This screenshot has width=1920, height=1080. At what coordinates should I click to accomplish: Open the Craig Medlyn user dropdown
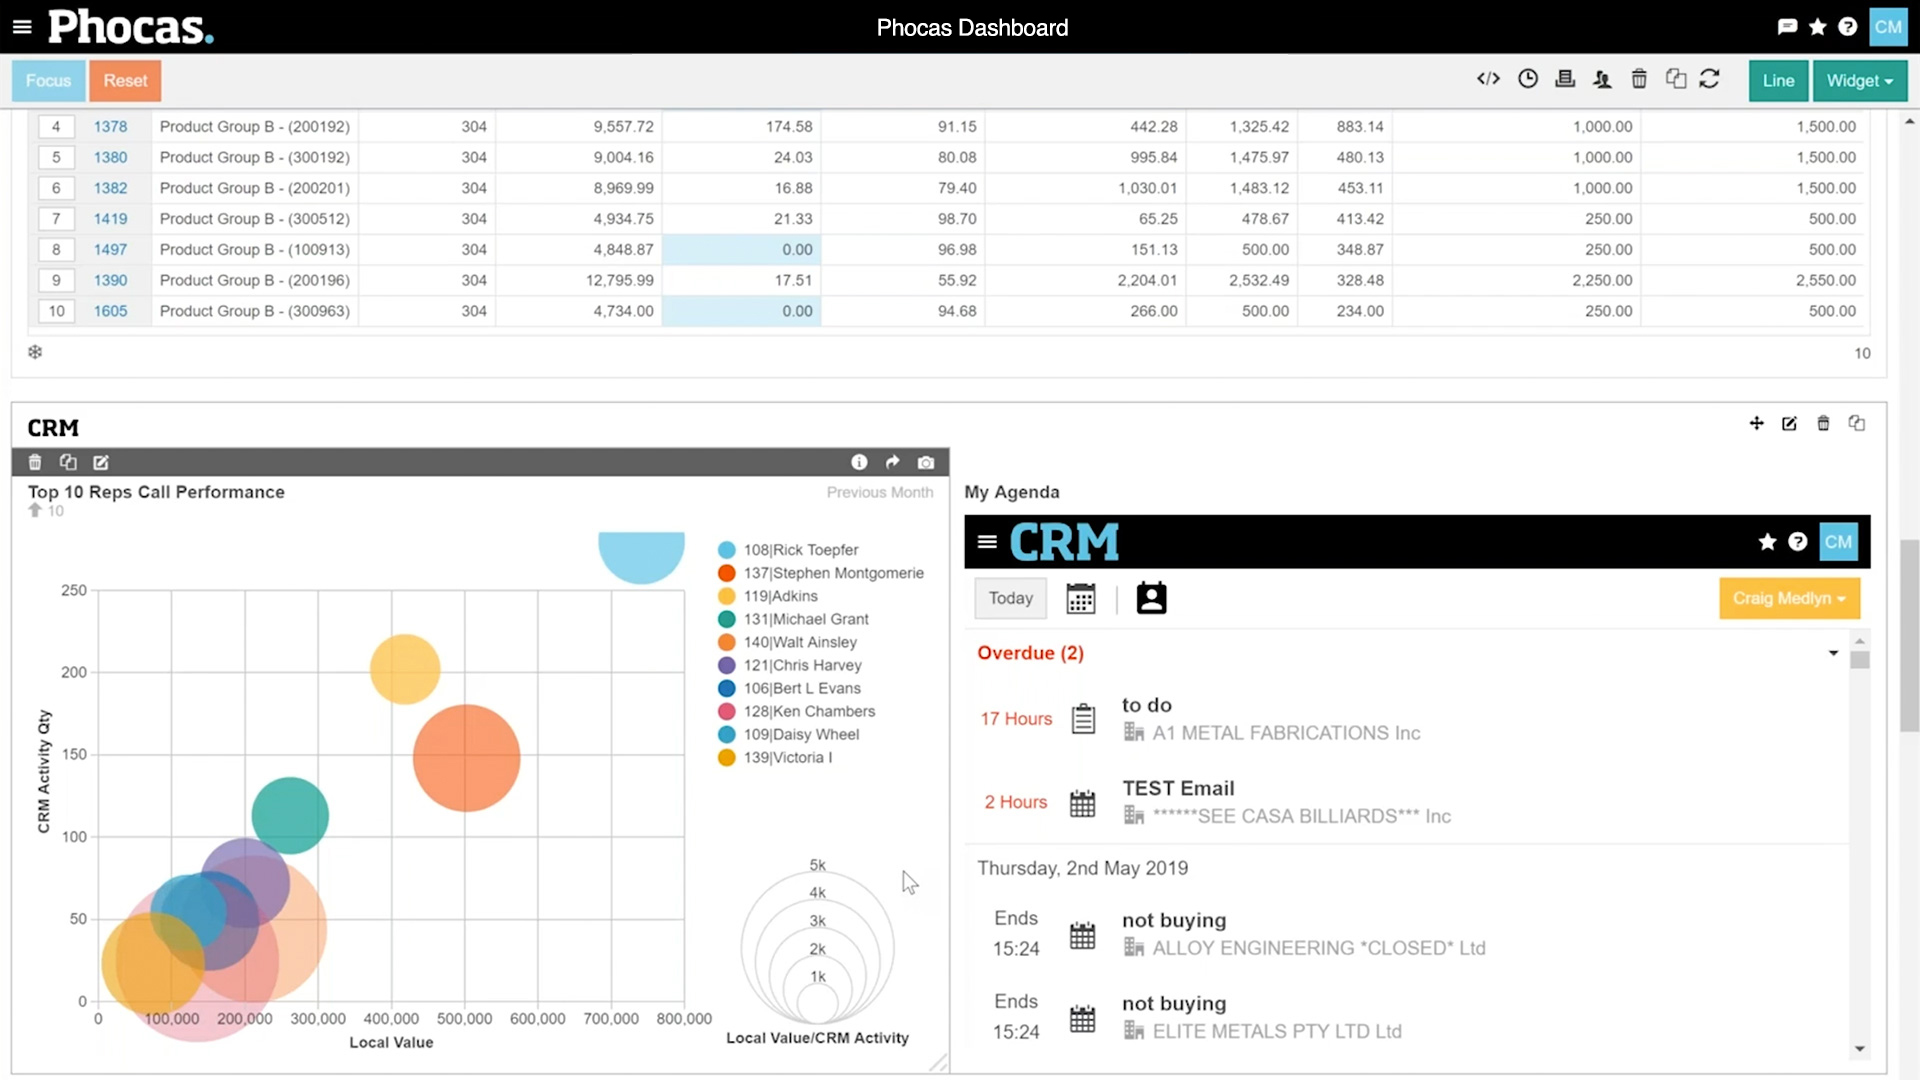pos(1788,598)
